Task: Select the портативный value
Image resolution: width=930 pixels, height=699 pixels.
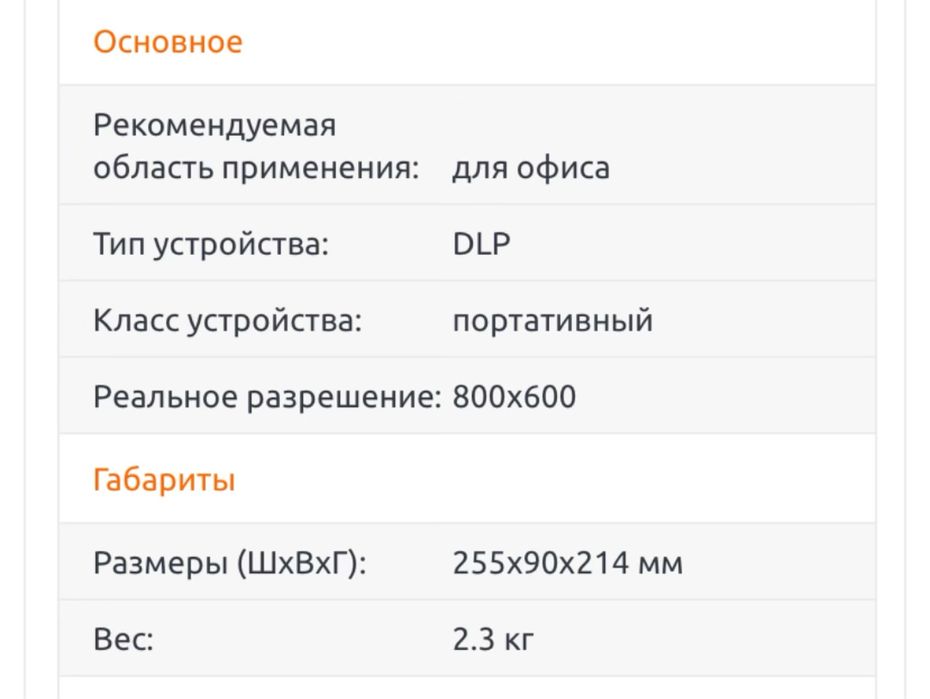Action: 552,321
